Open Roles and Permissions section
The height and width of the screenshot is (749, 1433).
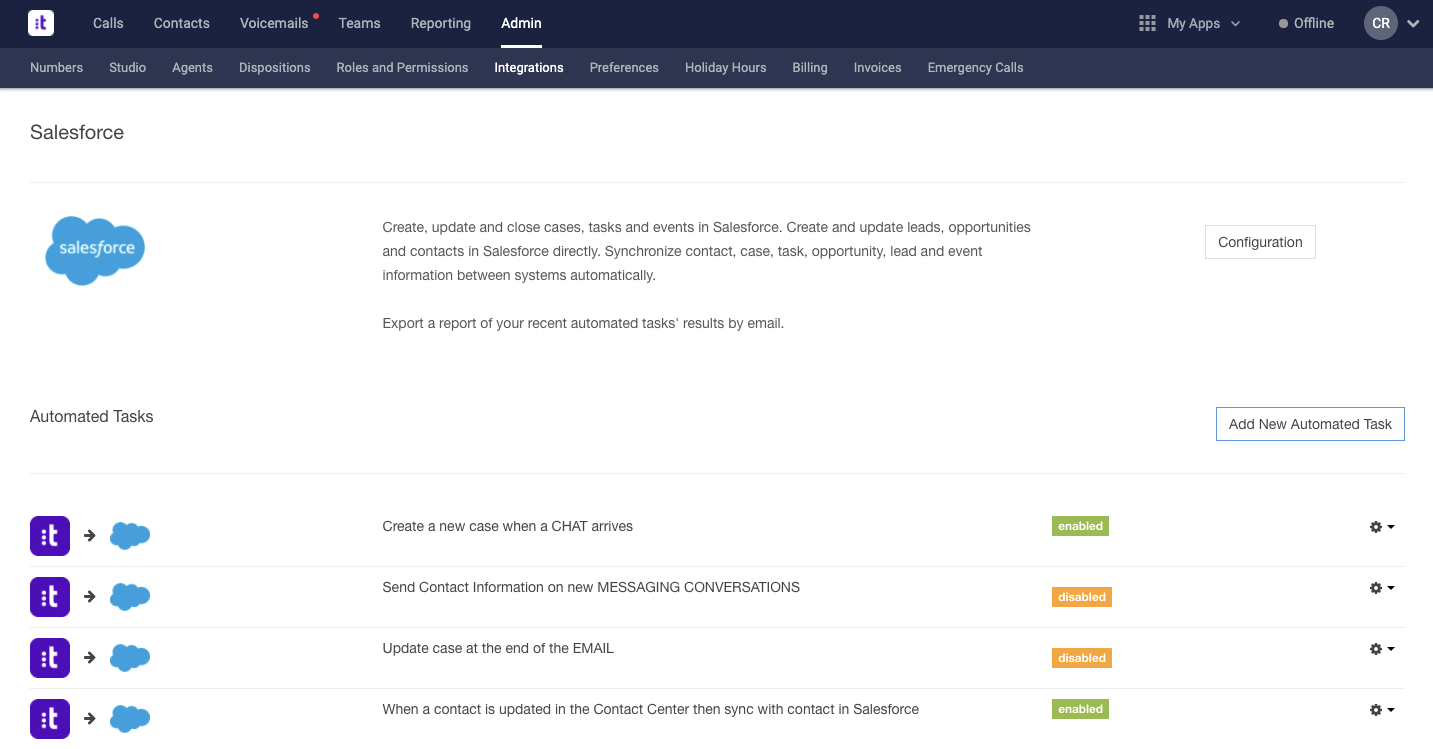point(402,68)
